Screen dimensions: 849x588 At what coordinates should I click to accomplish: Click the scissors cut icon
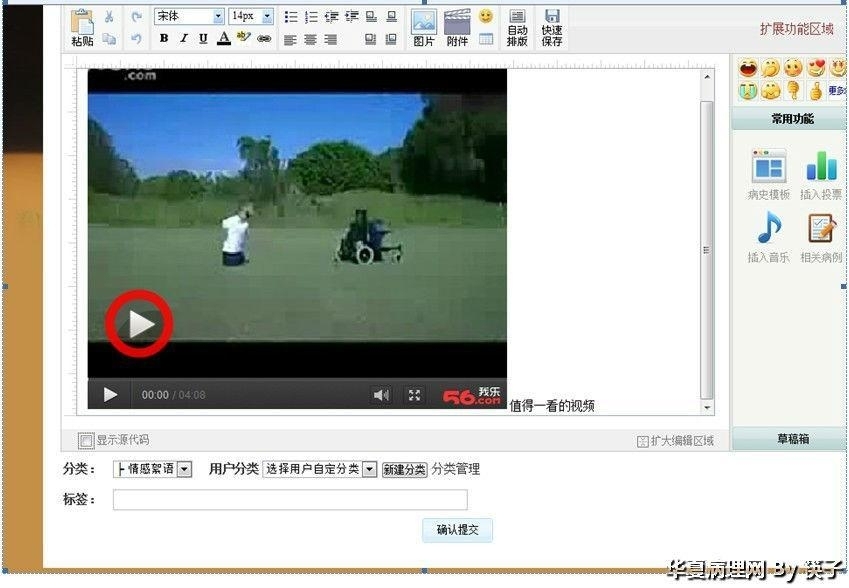(109, 17)
